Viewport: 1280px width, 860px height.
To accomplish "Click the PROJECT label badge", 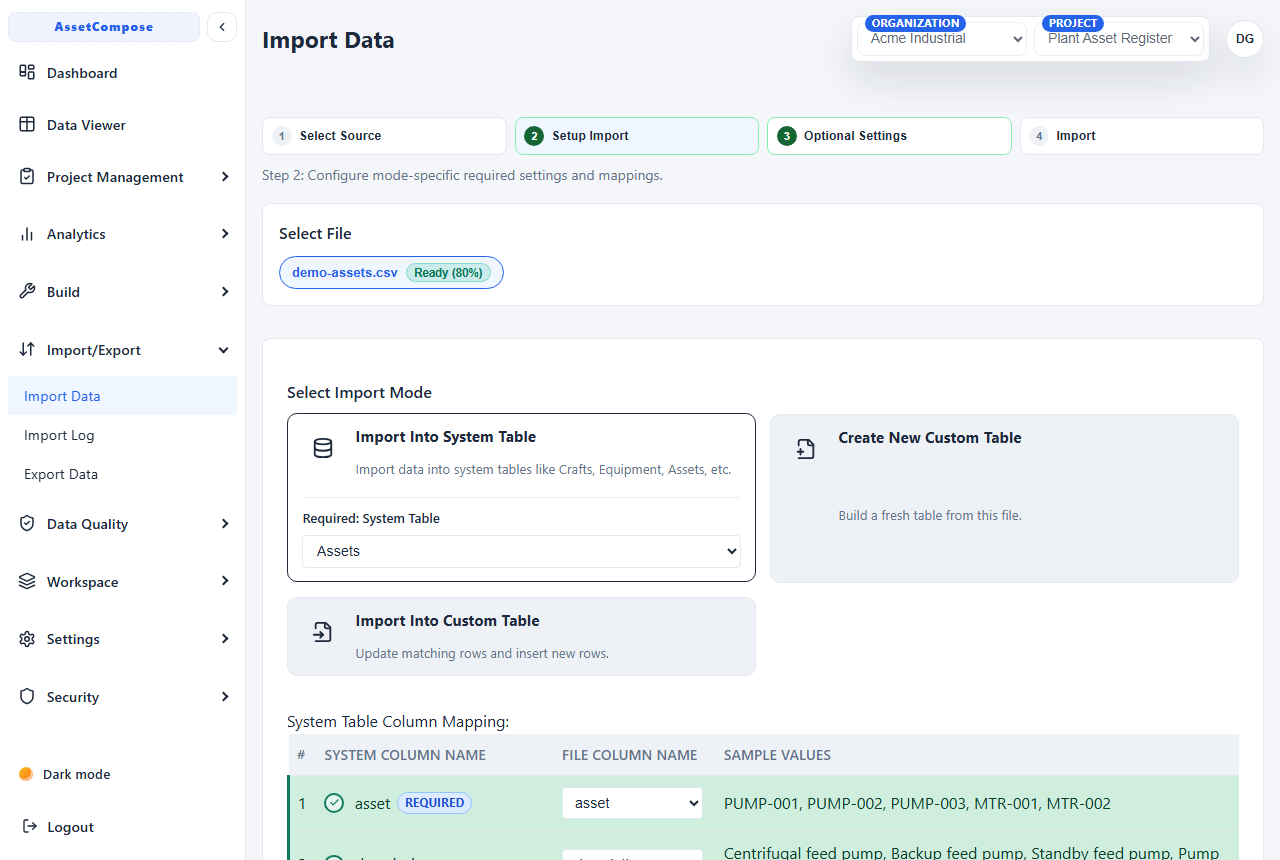I will [1073, 23].
